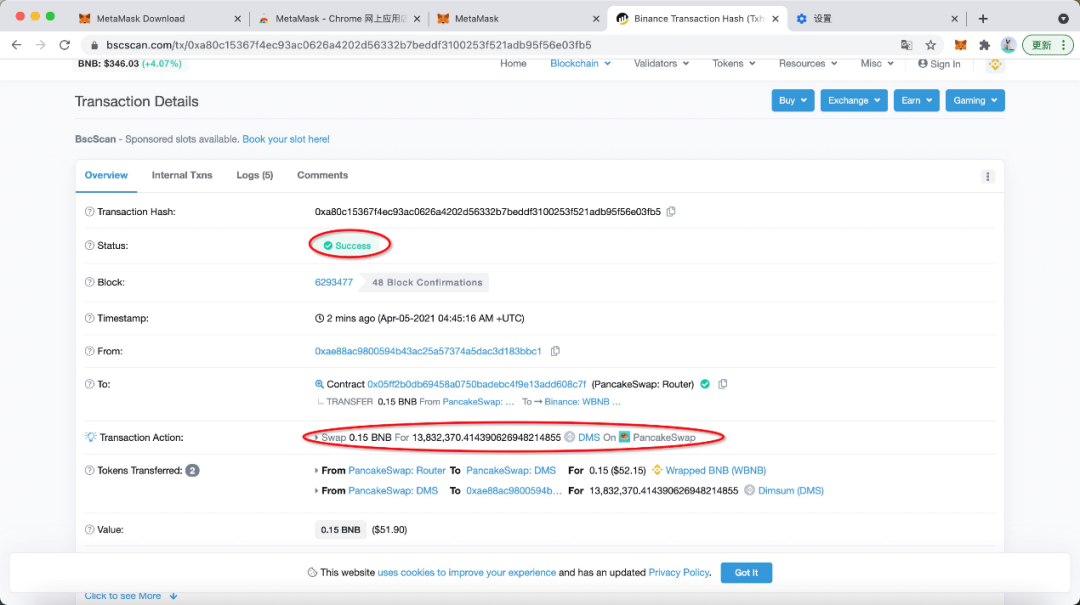
Task: Go back with the browser back arrow
Action: coord(17,45)
